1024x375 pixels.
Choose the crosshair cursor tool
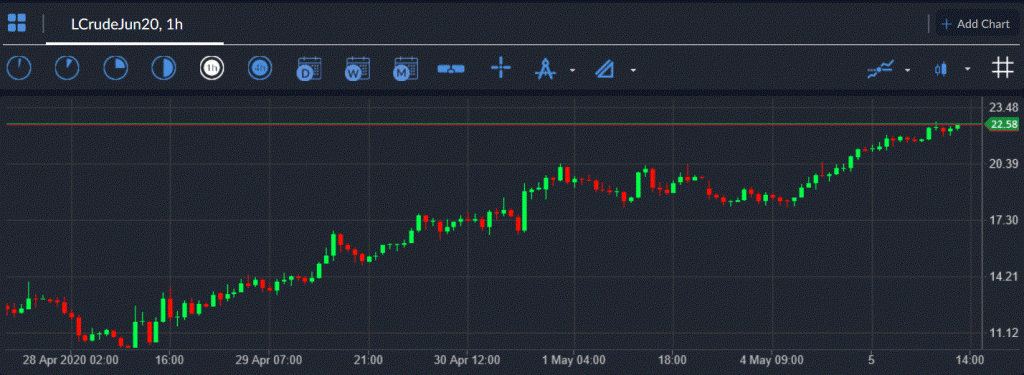pyautogui.click(x=501, y=68)
